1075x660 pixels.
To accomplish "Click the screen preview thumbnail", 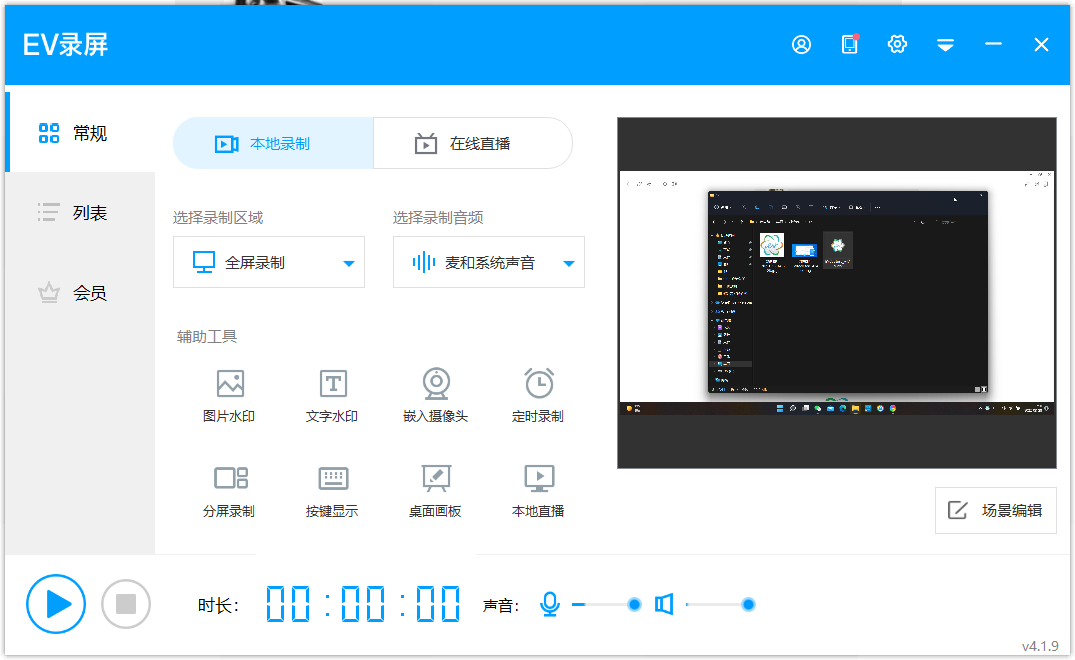I will [x=837, y=293].
